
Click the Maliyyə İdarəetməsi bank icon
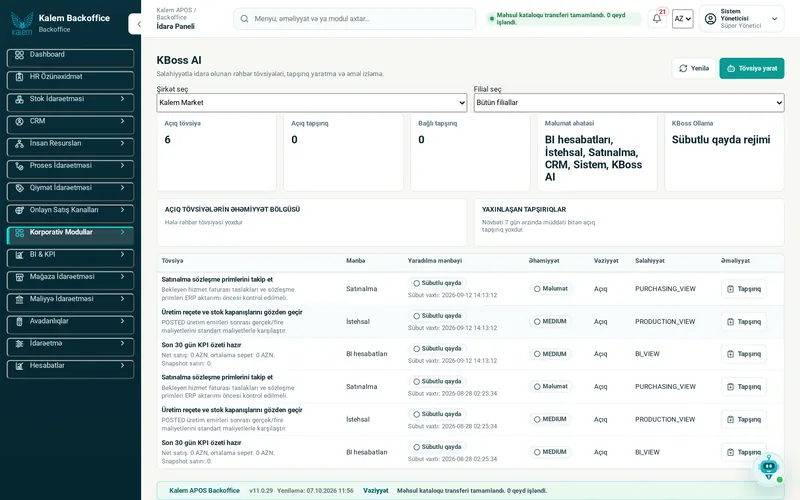pos(19,299)
